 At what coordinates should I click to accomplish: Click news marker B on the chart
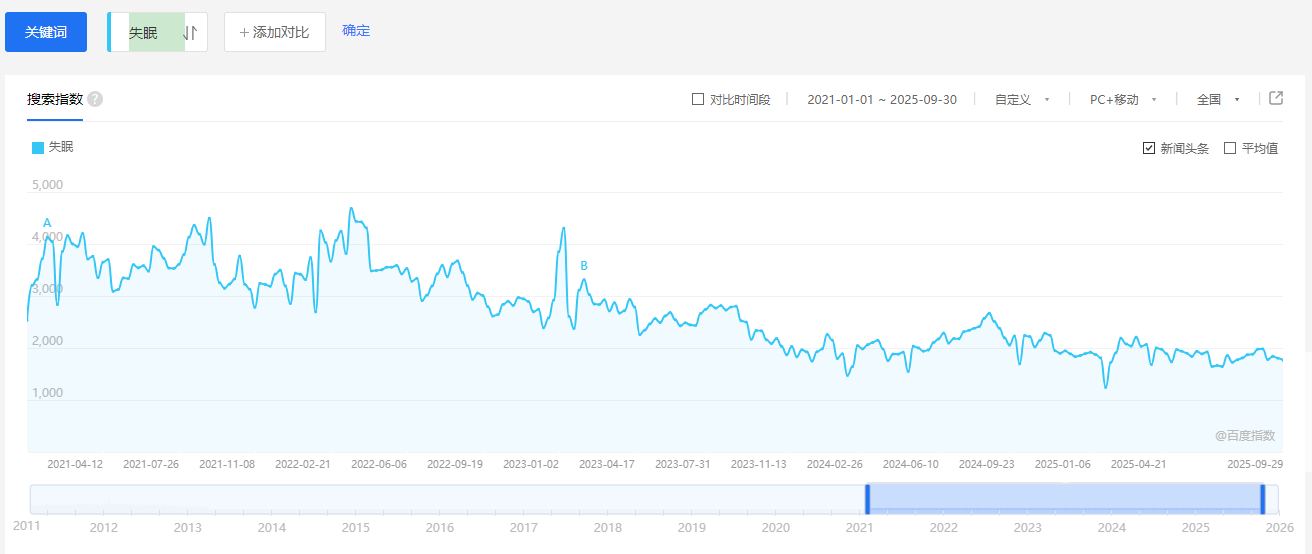(x=584, y=266)
